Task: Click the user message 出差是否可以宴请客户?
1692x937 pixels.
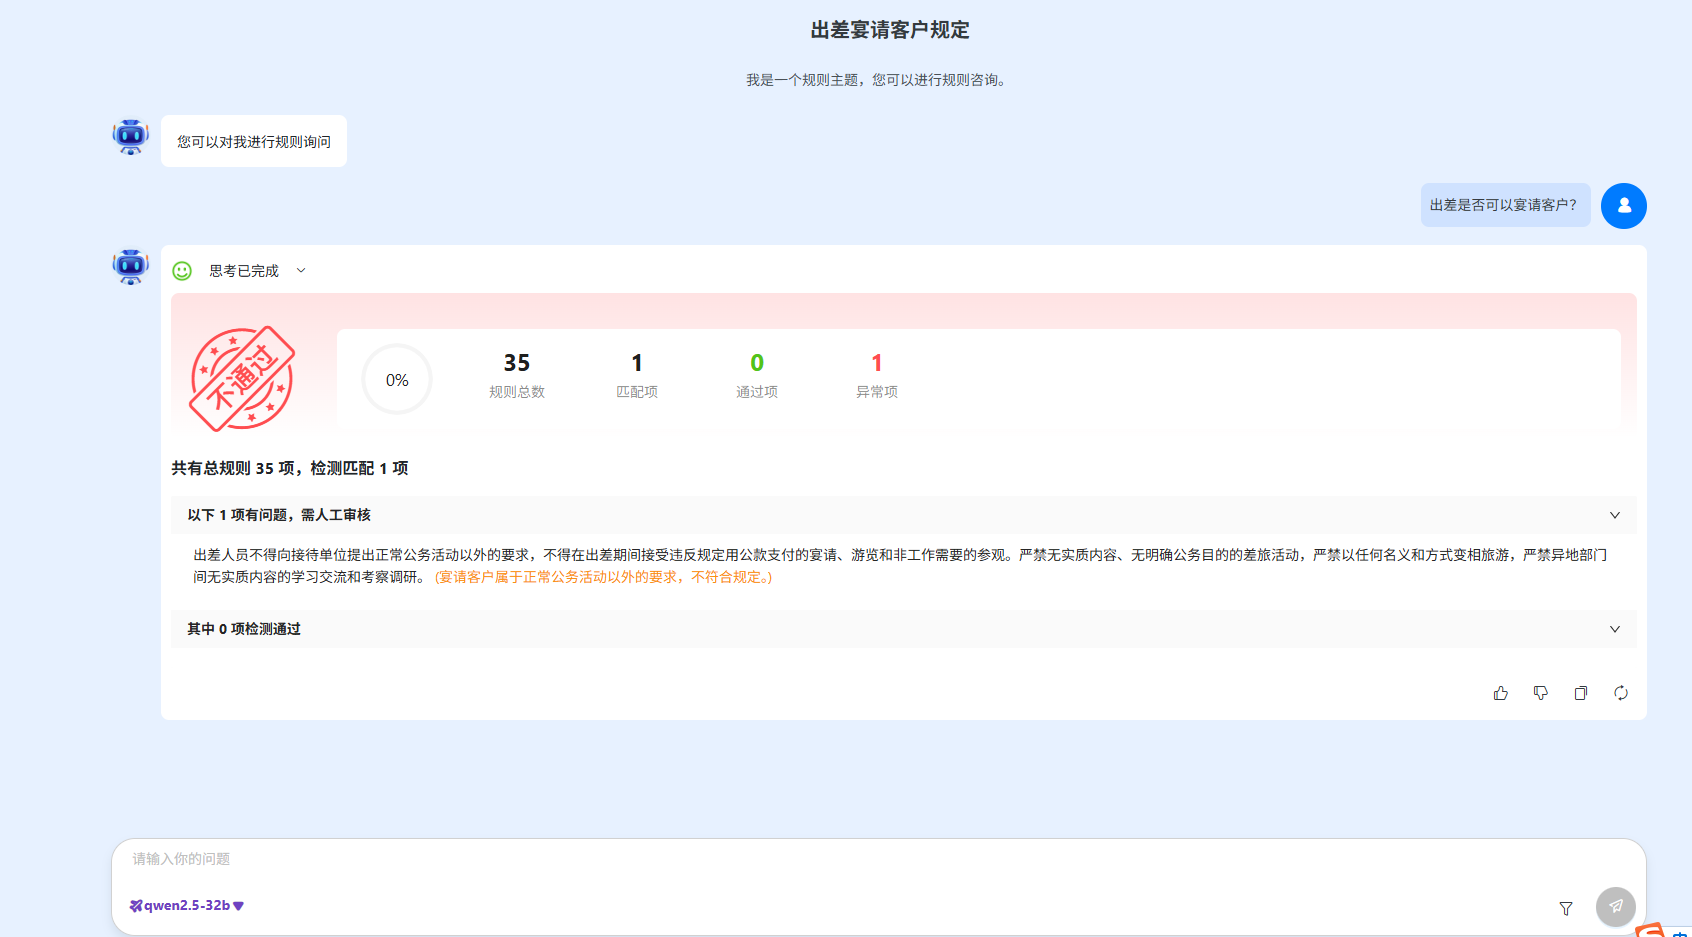Action: [1503, 205]
